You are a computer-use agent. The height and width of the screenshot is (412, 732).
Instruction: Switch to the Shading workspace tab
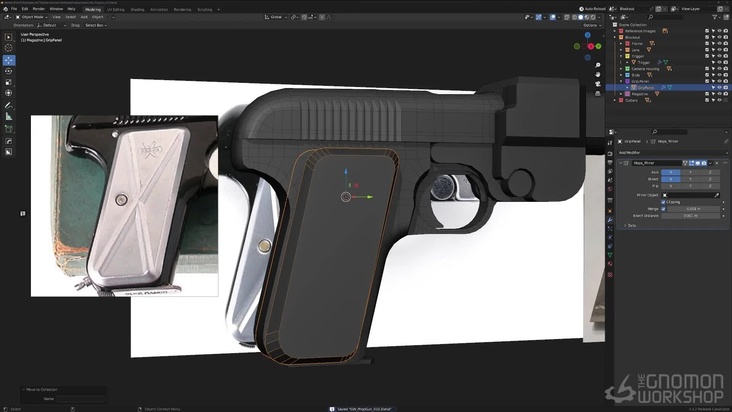click(x=137, y=9)
